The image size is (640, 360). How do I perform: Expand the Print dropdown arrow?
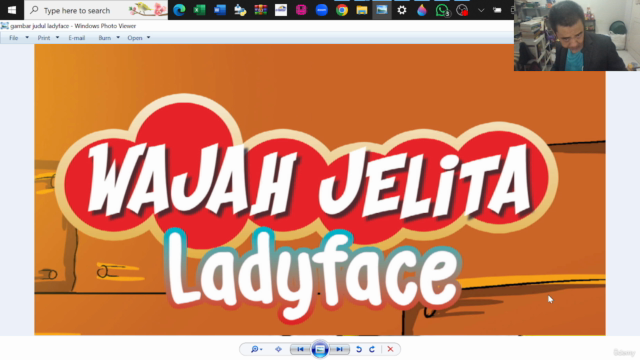point(57,38)
